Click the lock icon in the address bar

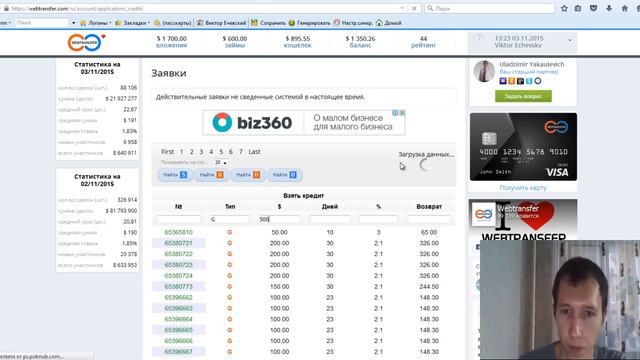[x=6, y=8]
